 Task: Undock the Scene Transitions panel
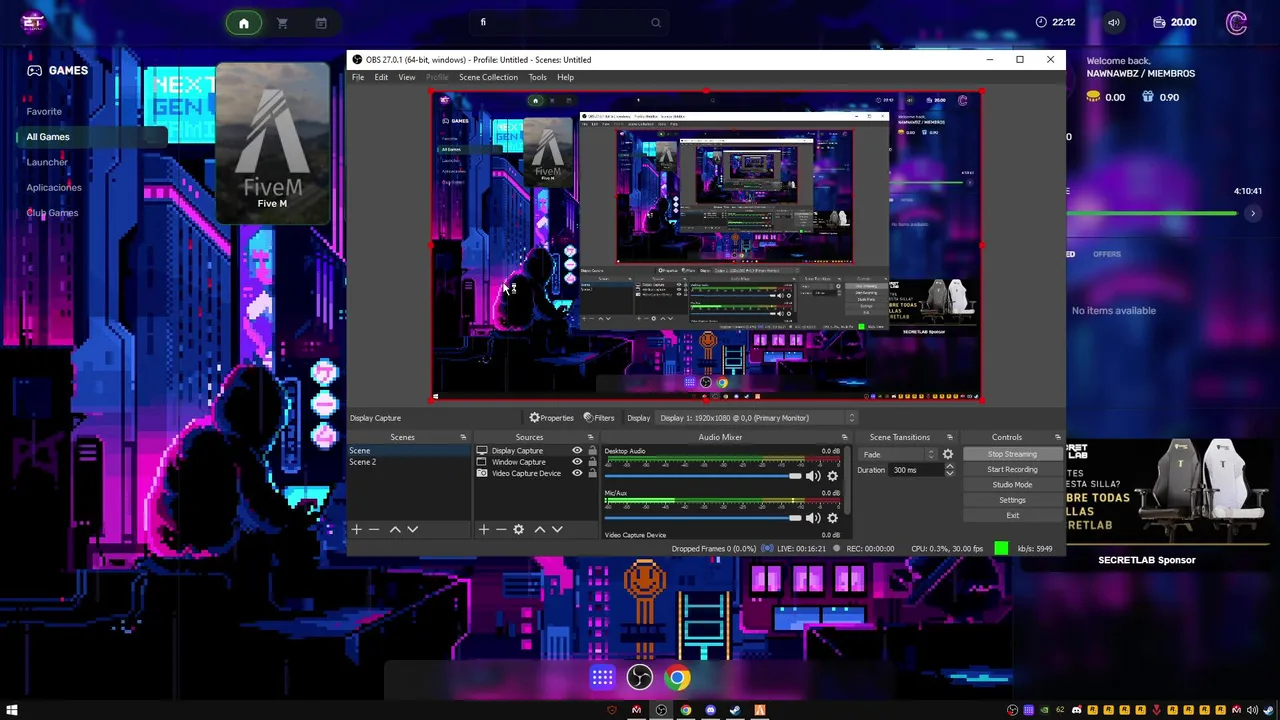(950, 437)
